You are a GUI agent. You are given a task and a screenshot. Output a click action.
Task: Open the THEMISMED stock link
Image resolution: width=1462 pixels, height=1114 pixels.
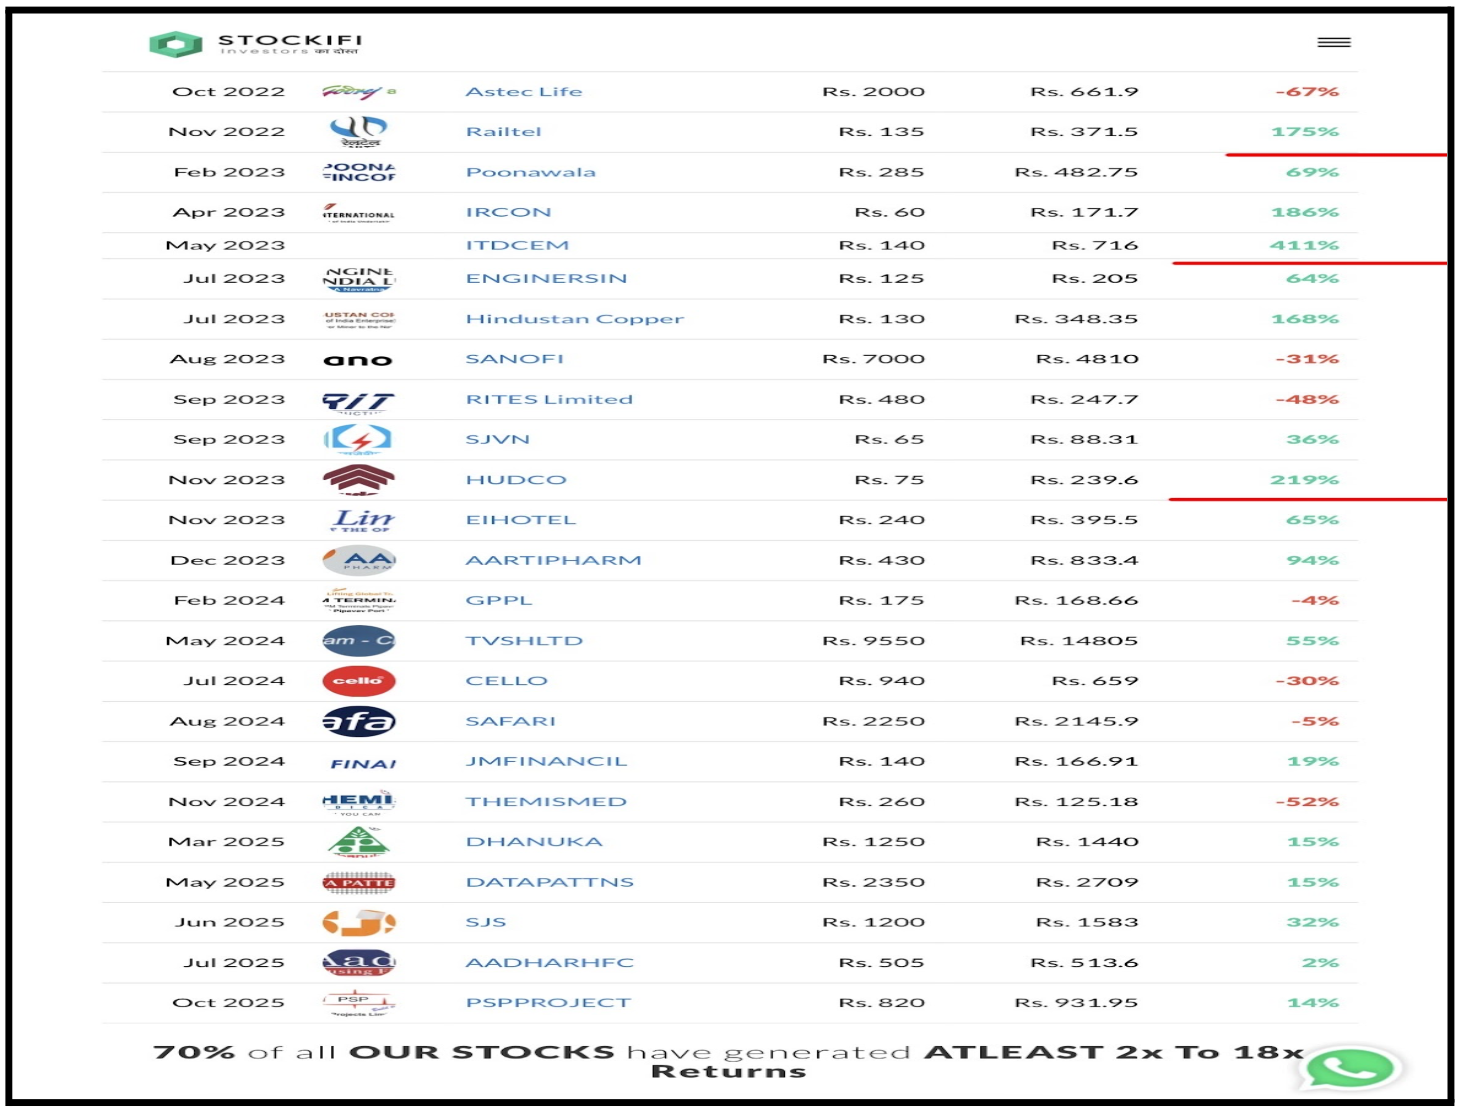[x=547, y=802]
